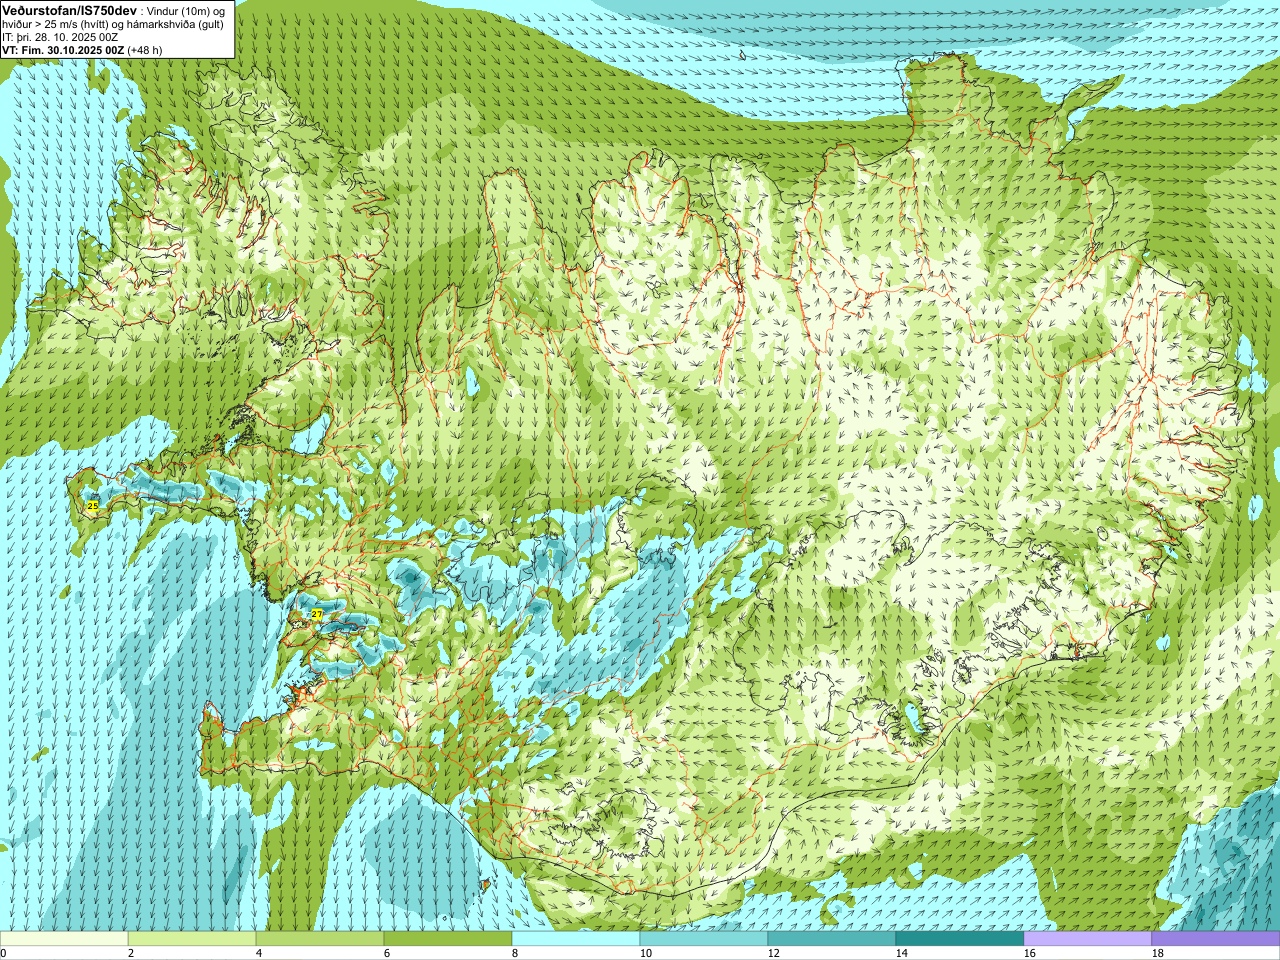This screenshot has width=1280, height=960.
Task: Click the legend scale value '18'
Action: coord(1157,953)
